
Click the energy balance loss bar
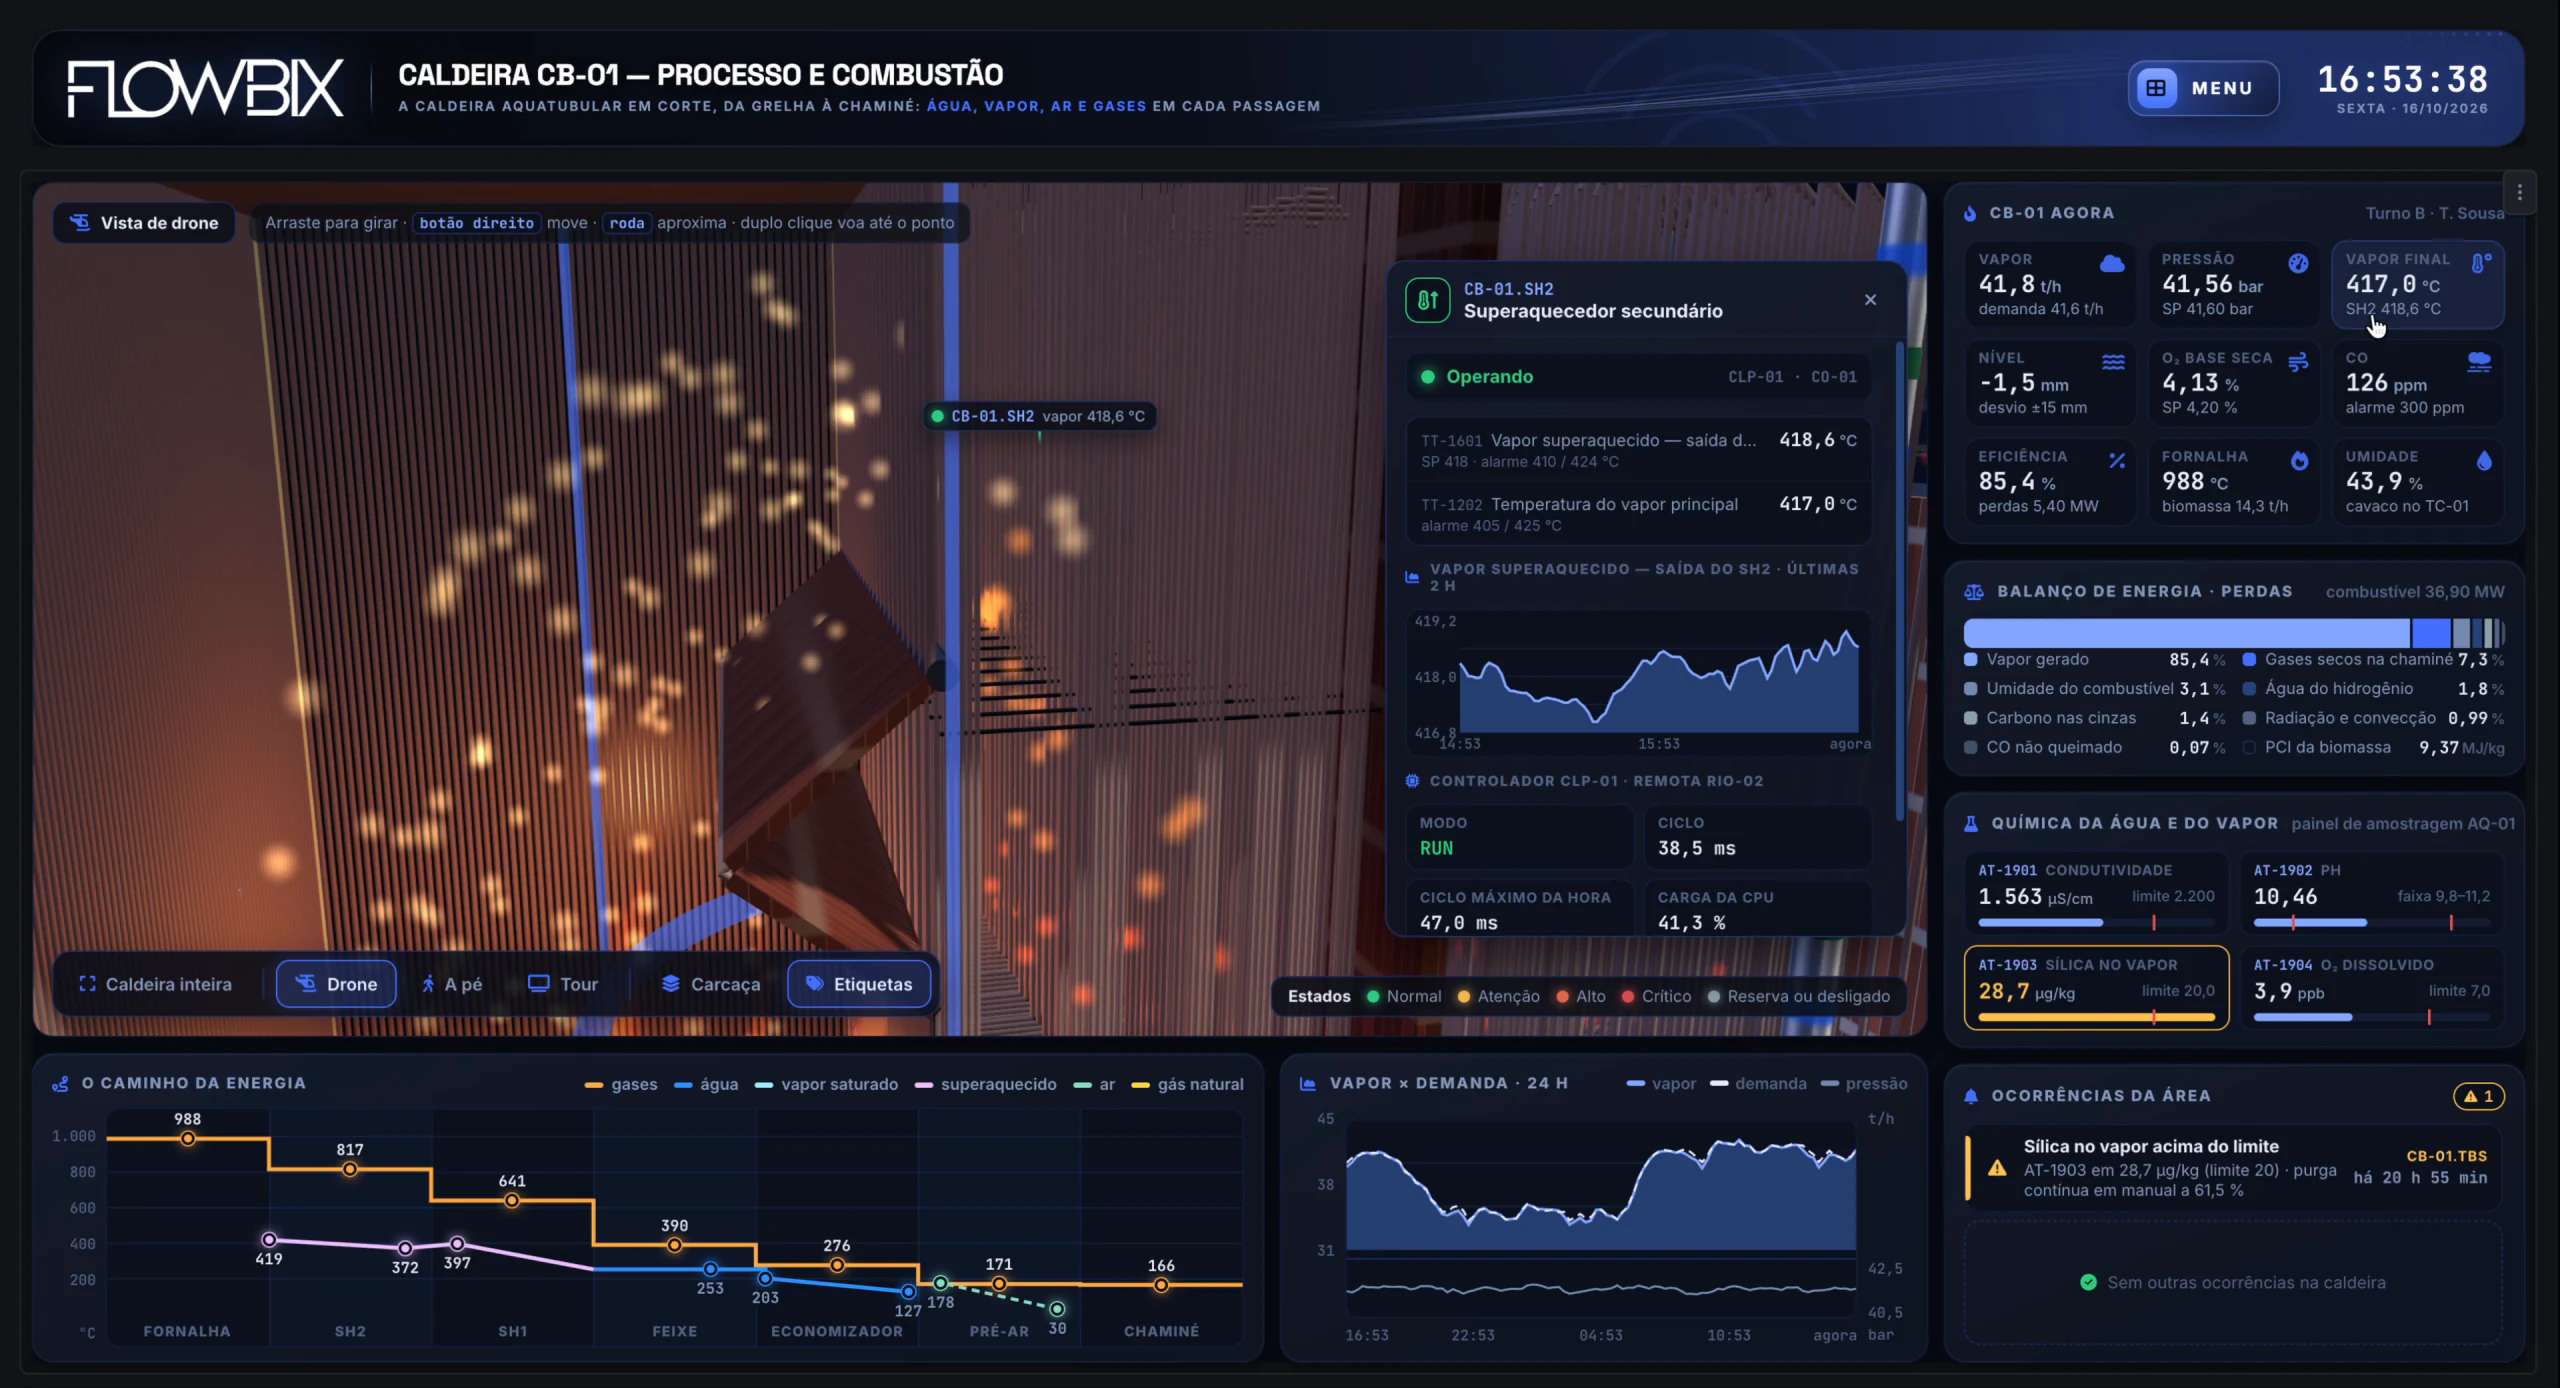[2234, 633]
